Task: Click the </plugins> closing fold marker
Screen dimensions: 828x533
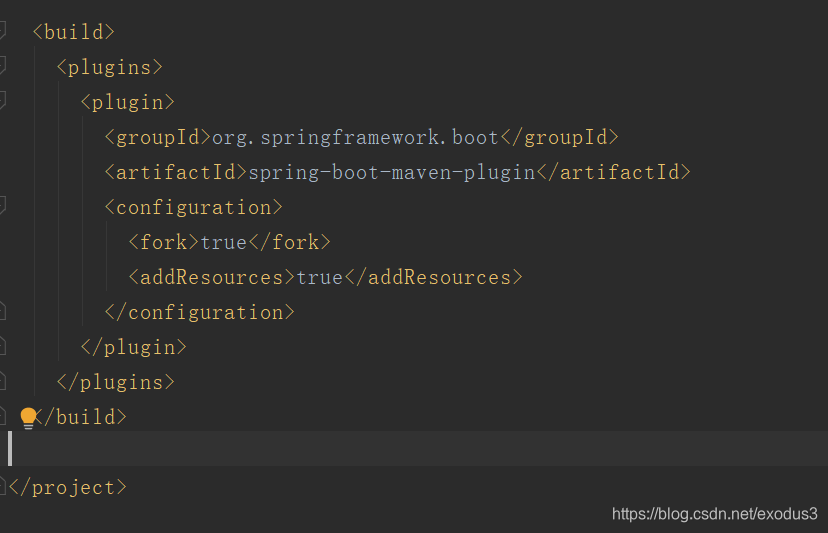Action: tap(2, 381)
